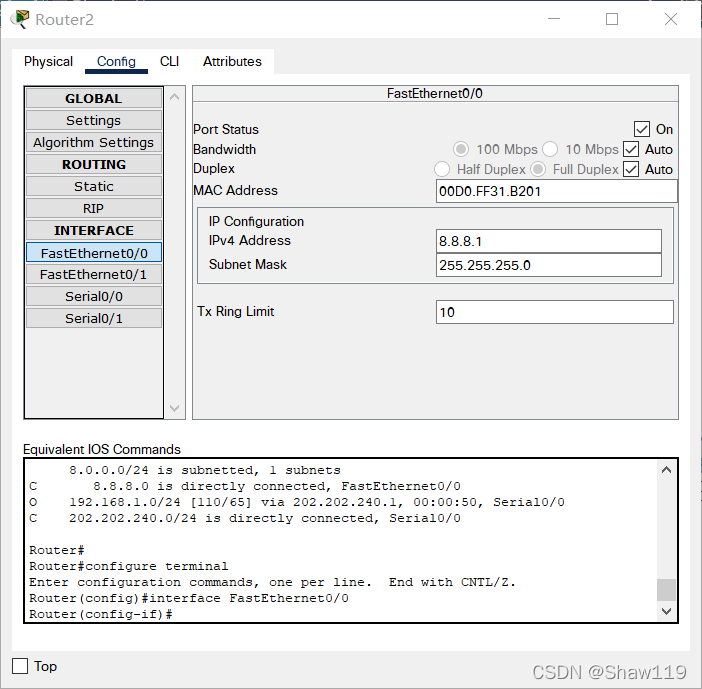Click the 192.168.1.0/24 OSPF route line
This screenshot has width=702, height=689.
[297, 502]
